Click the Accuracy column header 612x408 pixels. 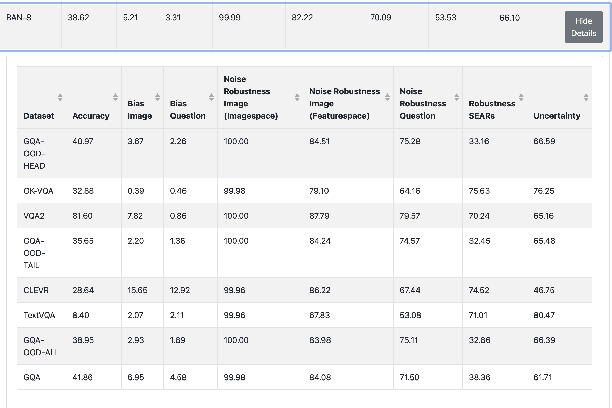click(91, 116)
